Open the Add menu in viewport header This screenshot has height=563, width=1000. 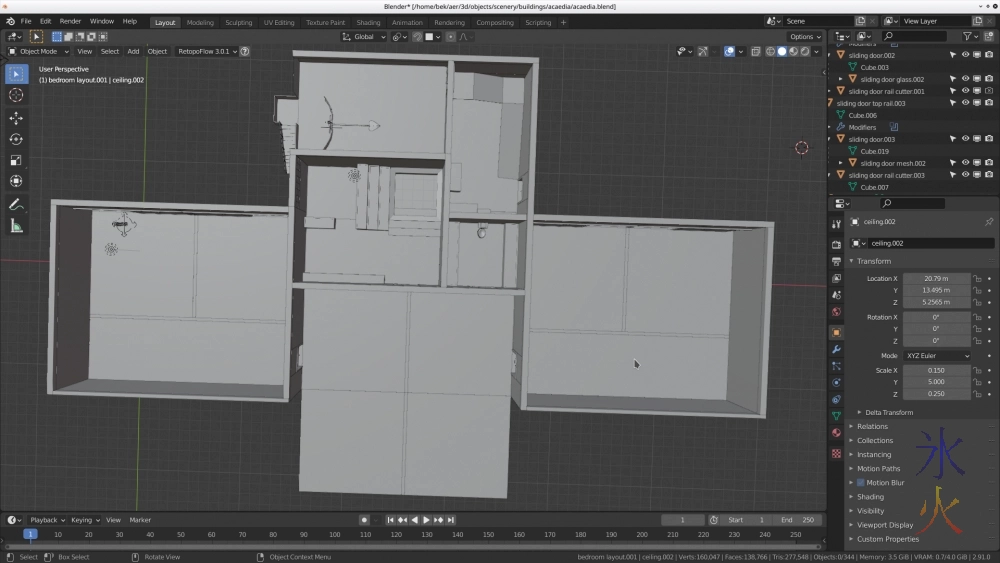click(133, 51)
